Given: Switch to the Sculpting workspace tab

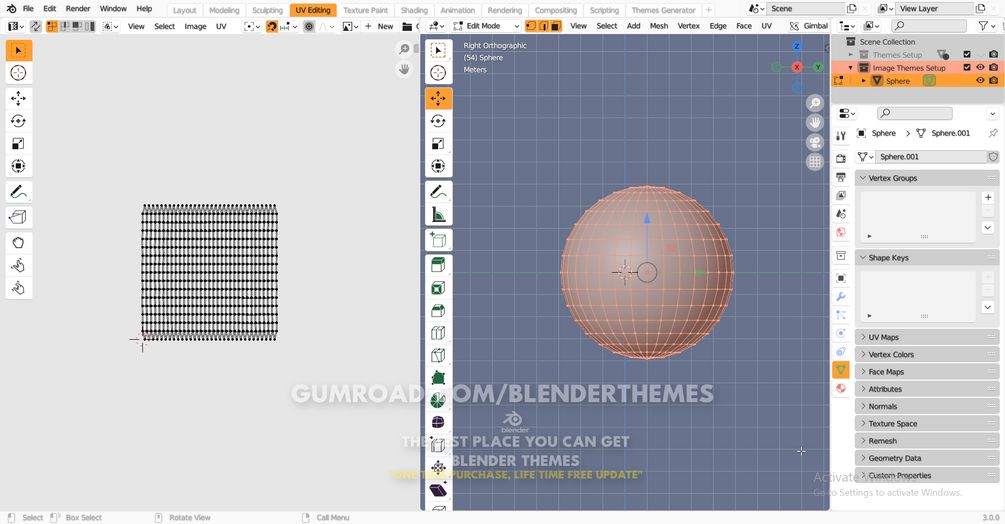Looking at the screenshot, I should click(x=267, y=10).
